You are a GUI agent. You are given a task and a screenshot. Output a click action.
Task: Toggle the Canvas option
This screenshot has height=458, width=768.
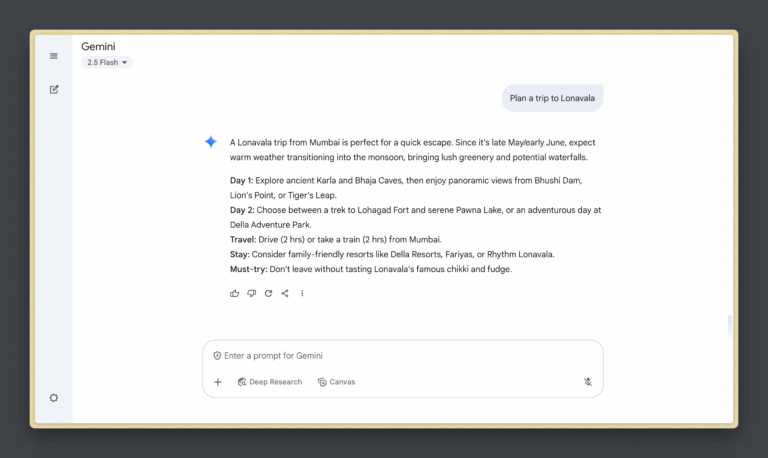tap(336, 382)
